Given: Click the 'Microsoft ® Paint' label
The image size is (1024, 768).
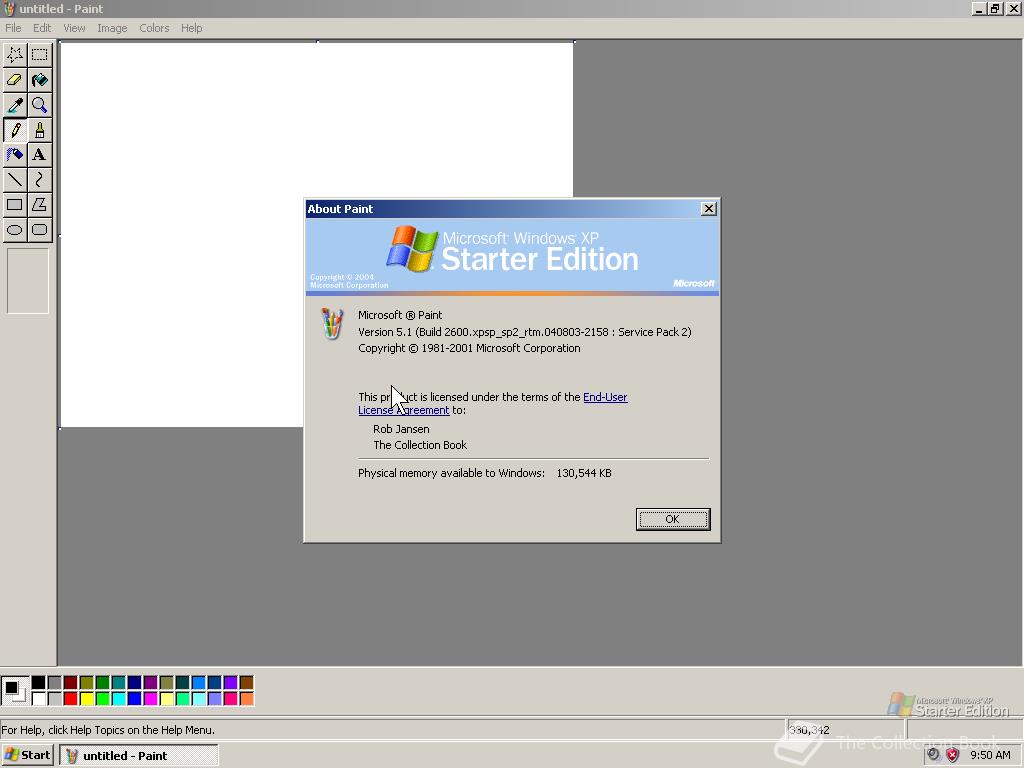Looking at the screenshot, I should 400,315.
